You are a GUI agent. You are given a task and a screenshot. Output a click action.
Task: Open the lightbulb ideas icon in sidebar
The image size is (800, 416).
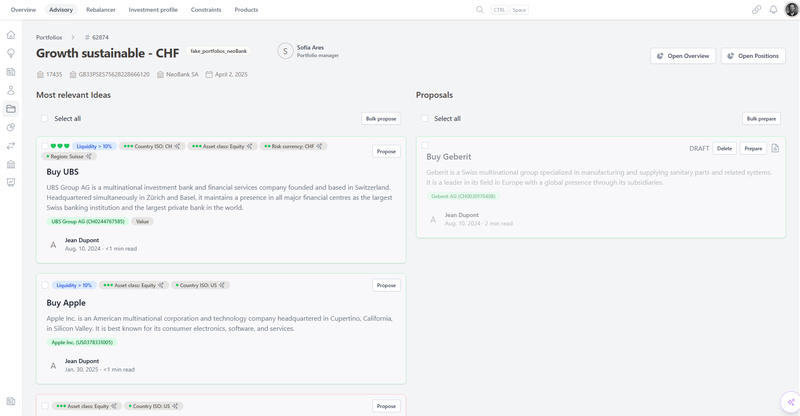tap(11, 54)
